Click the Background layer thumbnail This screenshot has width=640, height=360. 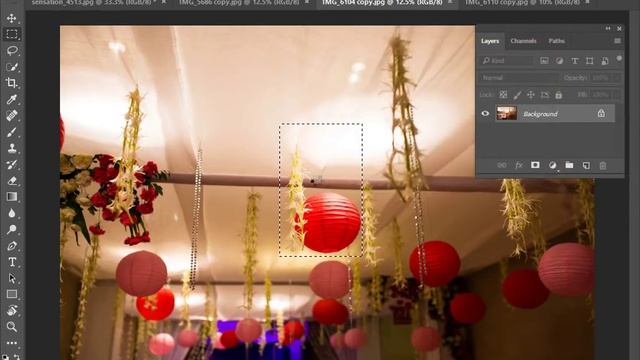pos(507,113)
